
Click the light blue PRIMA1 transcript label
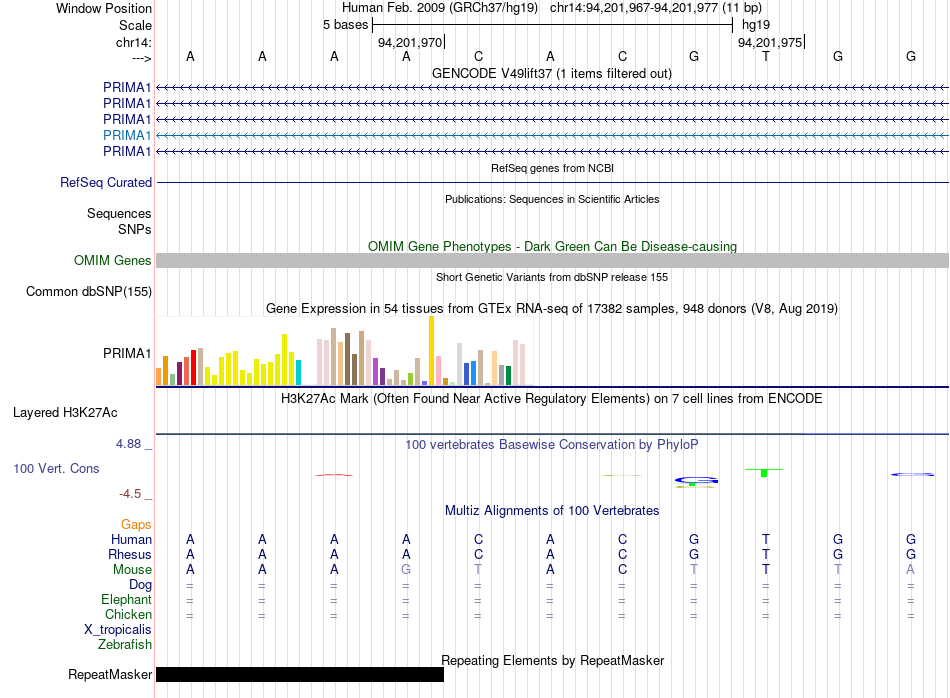point(127,135)
